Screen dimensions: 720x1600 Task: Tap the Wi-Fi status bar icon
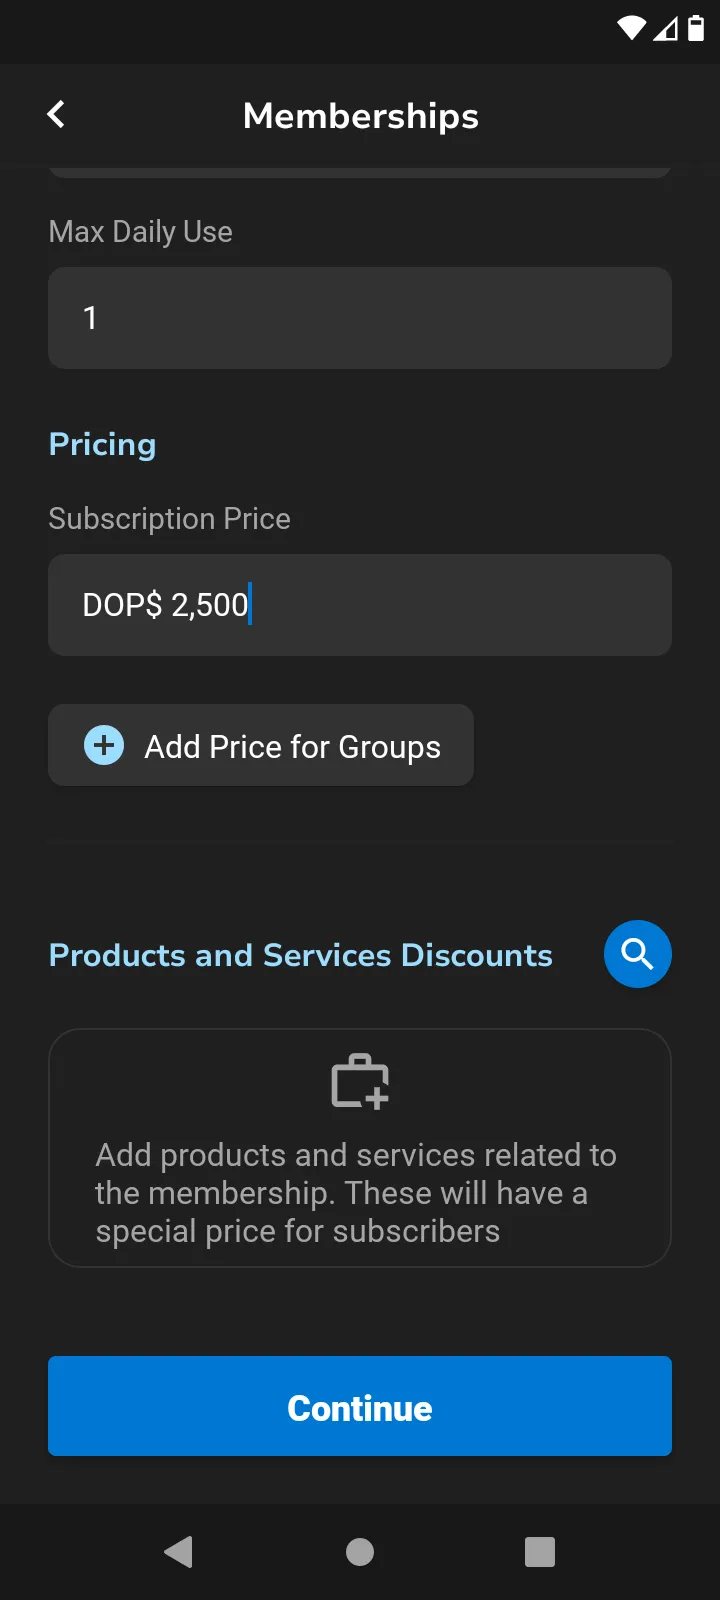tap(632, 29)
